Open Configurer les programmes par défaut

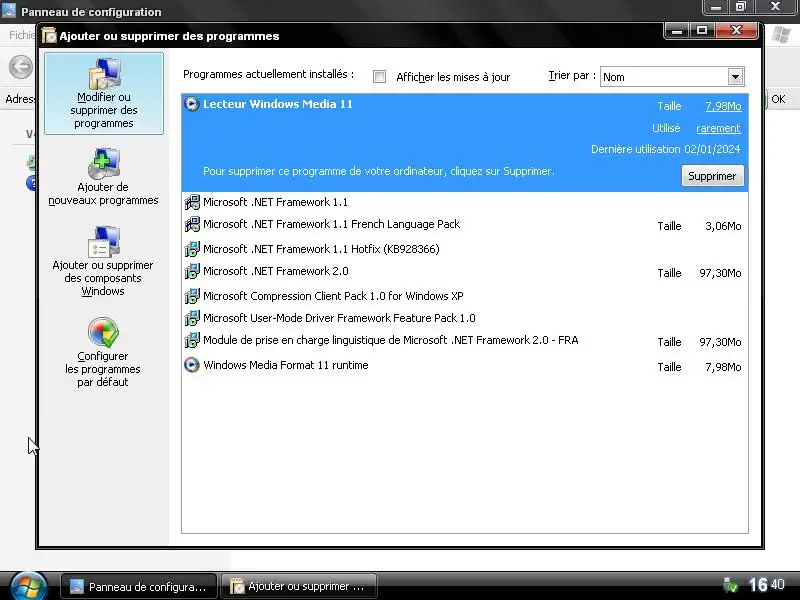[103, 353]
